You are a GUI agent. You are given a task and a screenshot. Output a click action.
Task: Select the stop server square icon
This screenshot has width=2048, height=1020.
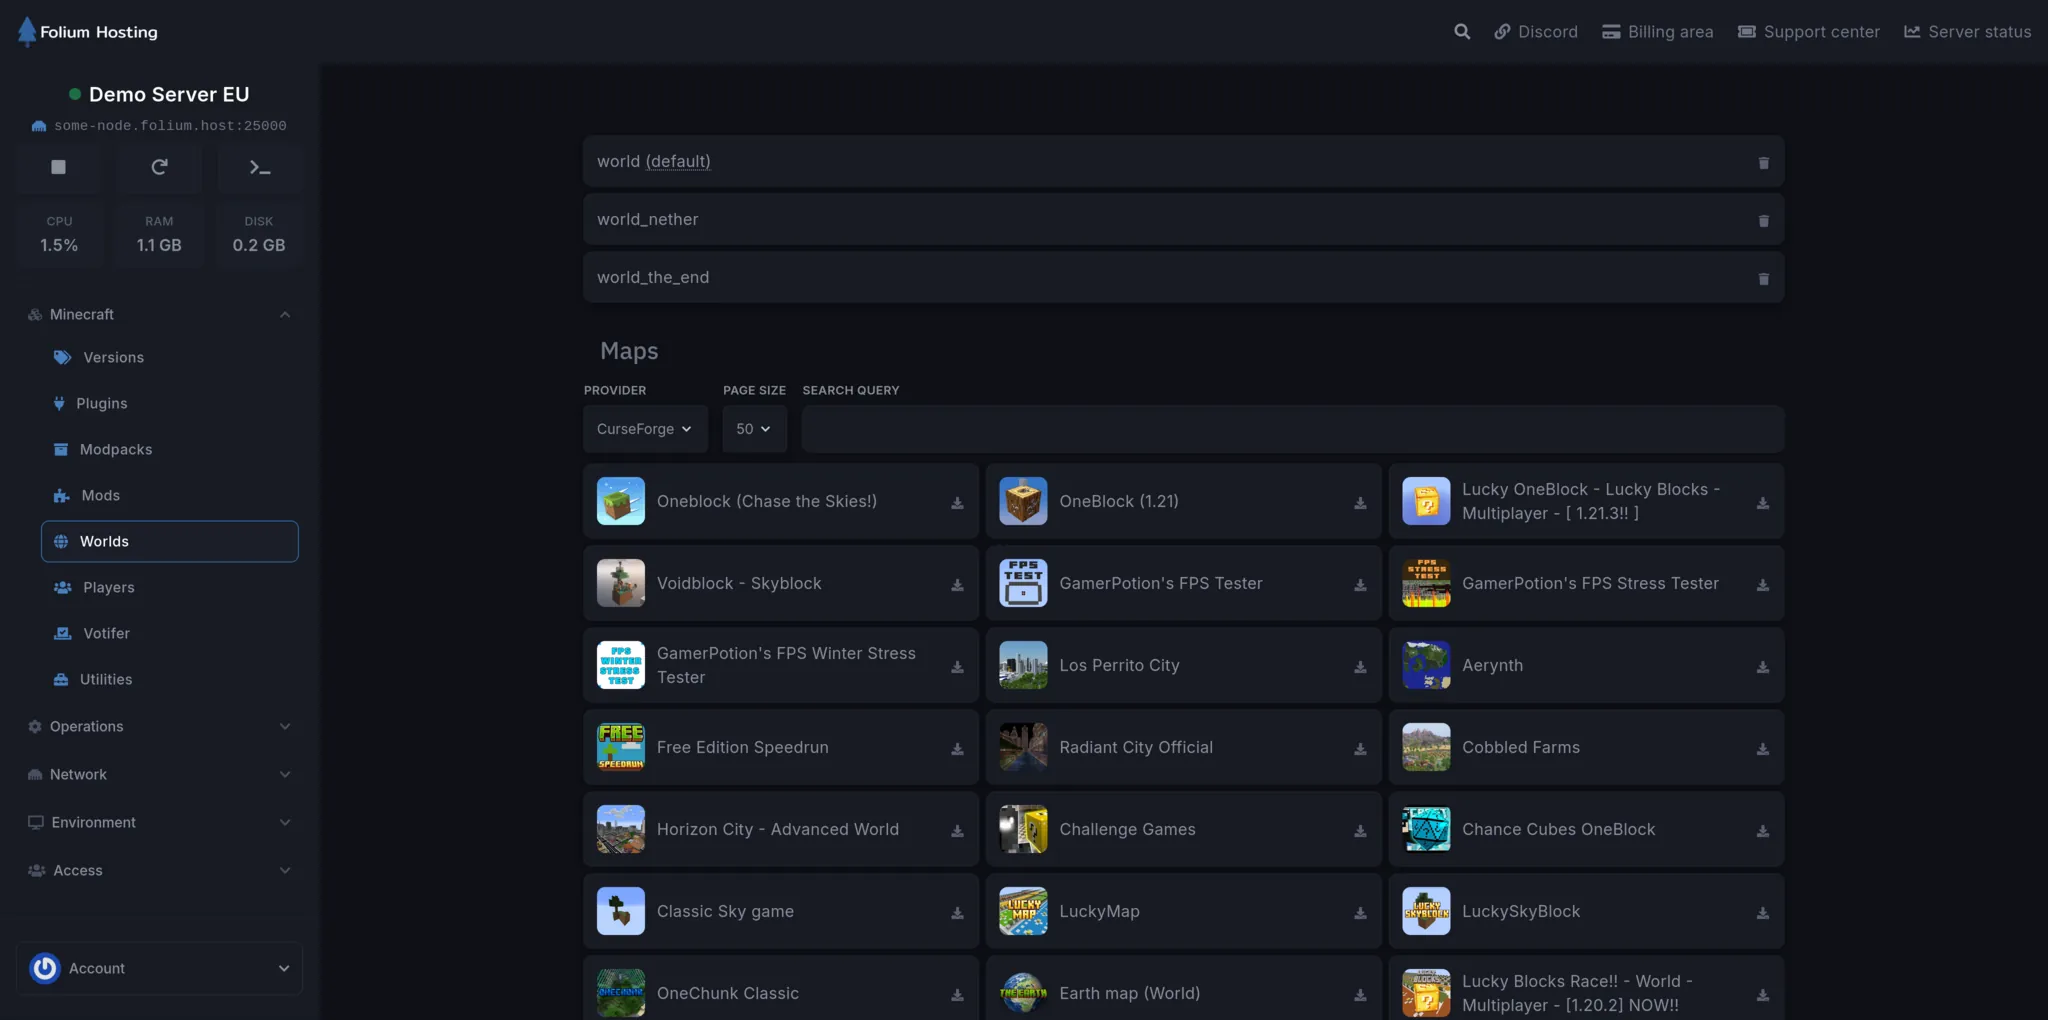point(57,167)
